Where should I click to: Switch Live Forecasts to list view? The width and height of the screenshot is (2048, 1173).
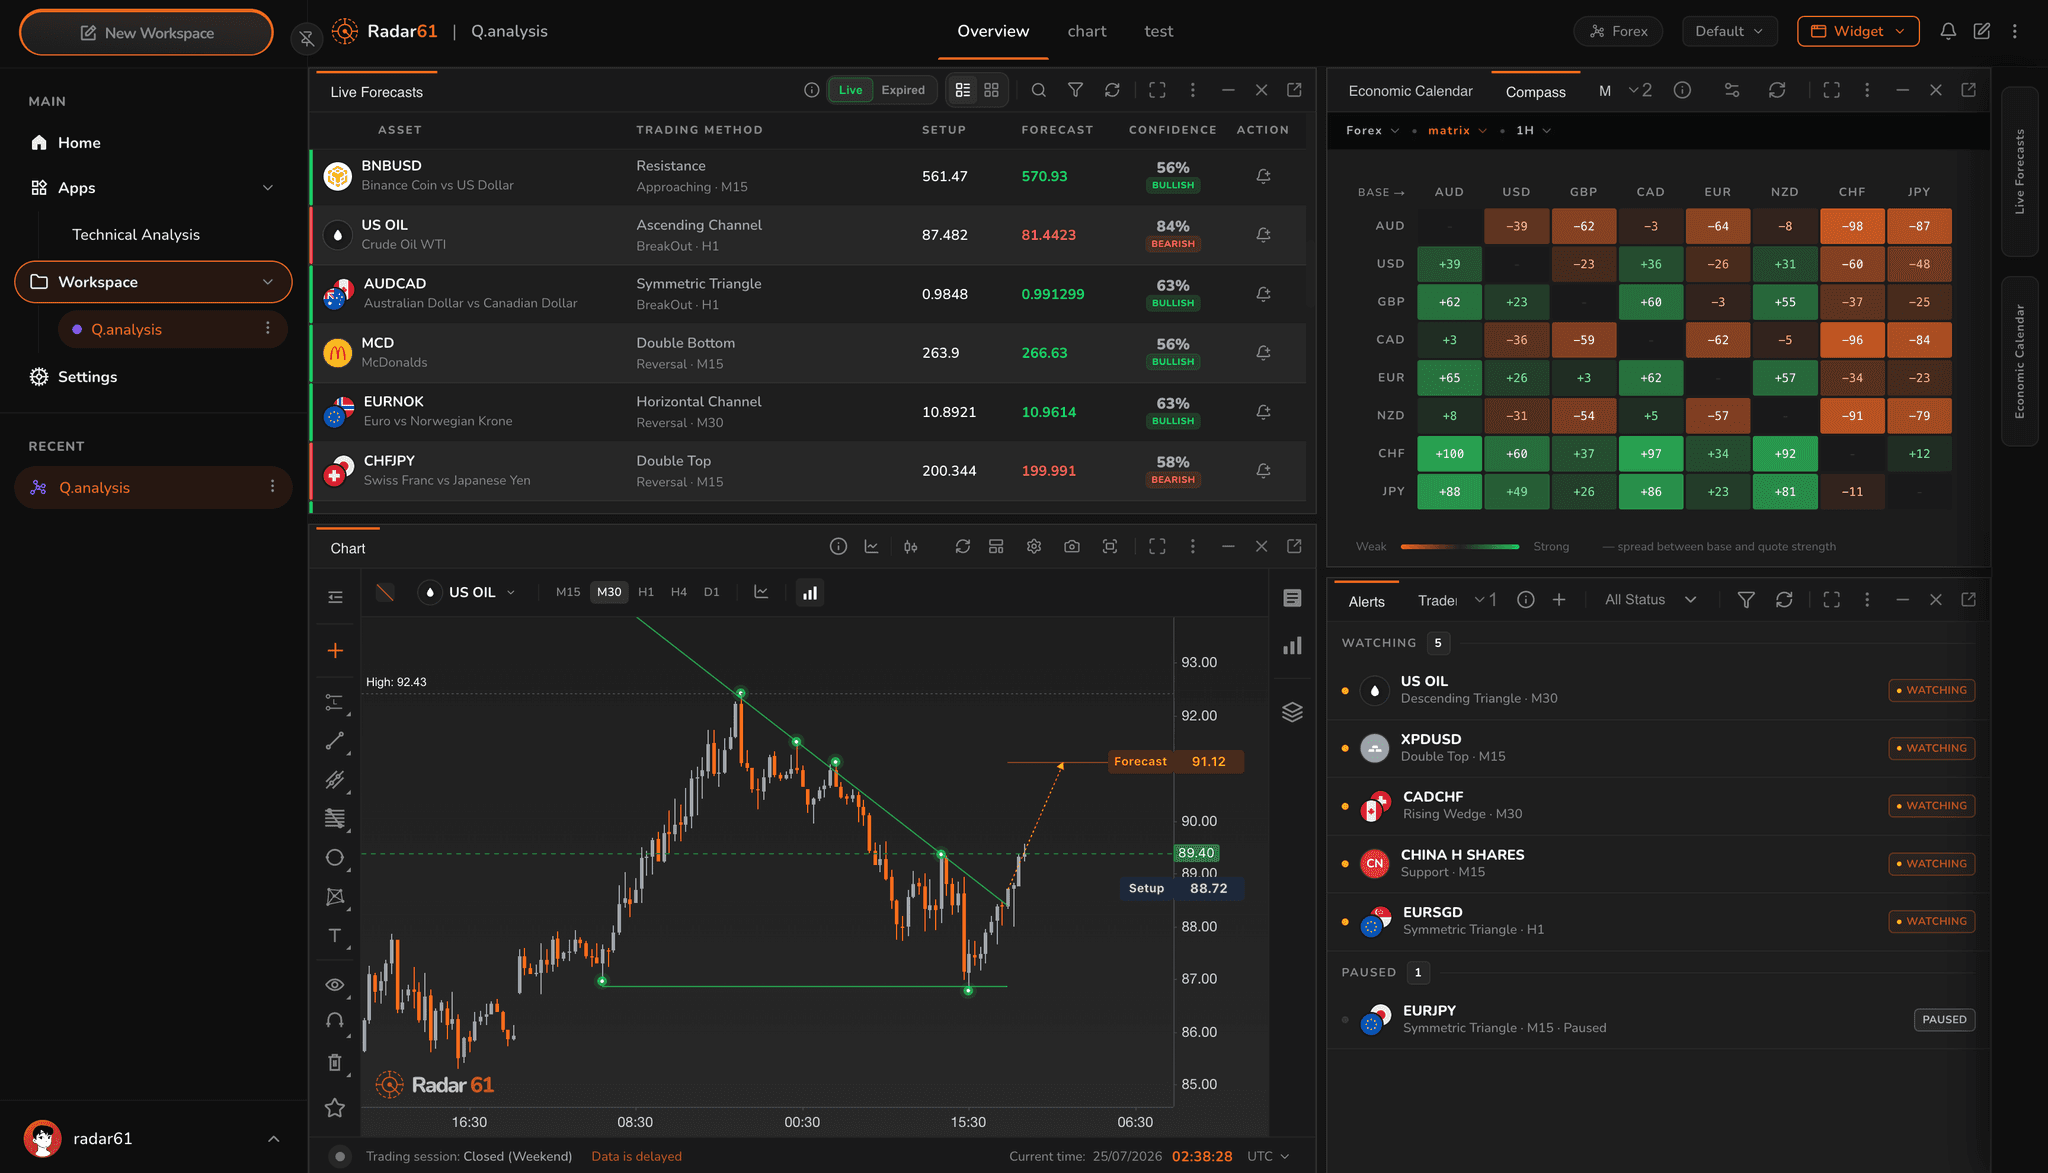click(963, 90)
